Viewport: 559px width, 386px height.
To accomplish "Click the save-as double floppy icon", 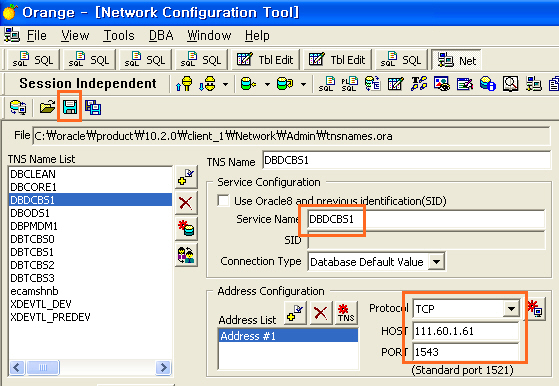I will tap(93, 107).
